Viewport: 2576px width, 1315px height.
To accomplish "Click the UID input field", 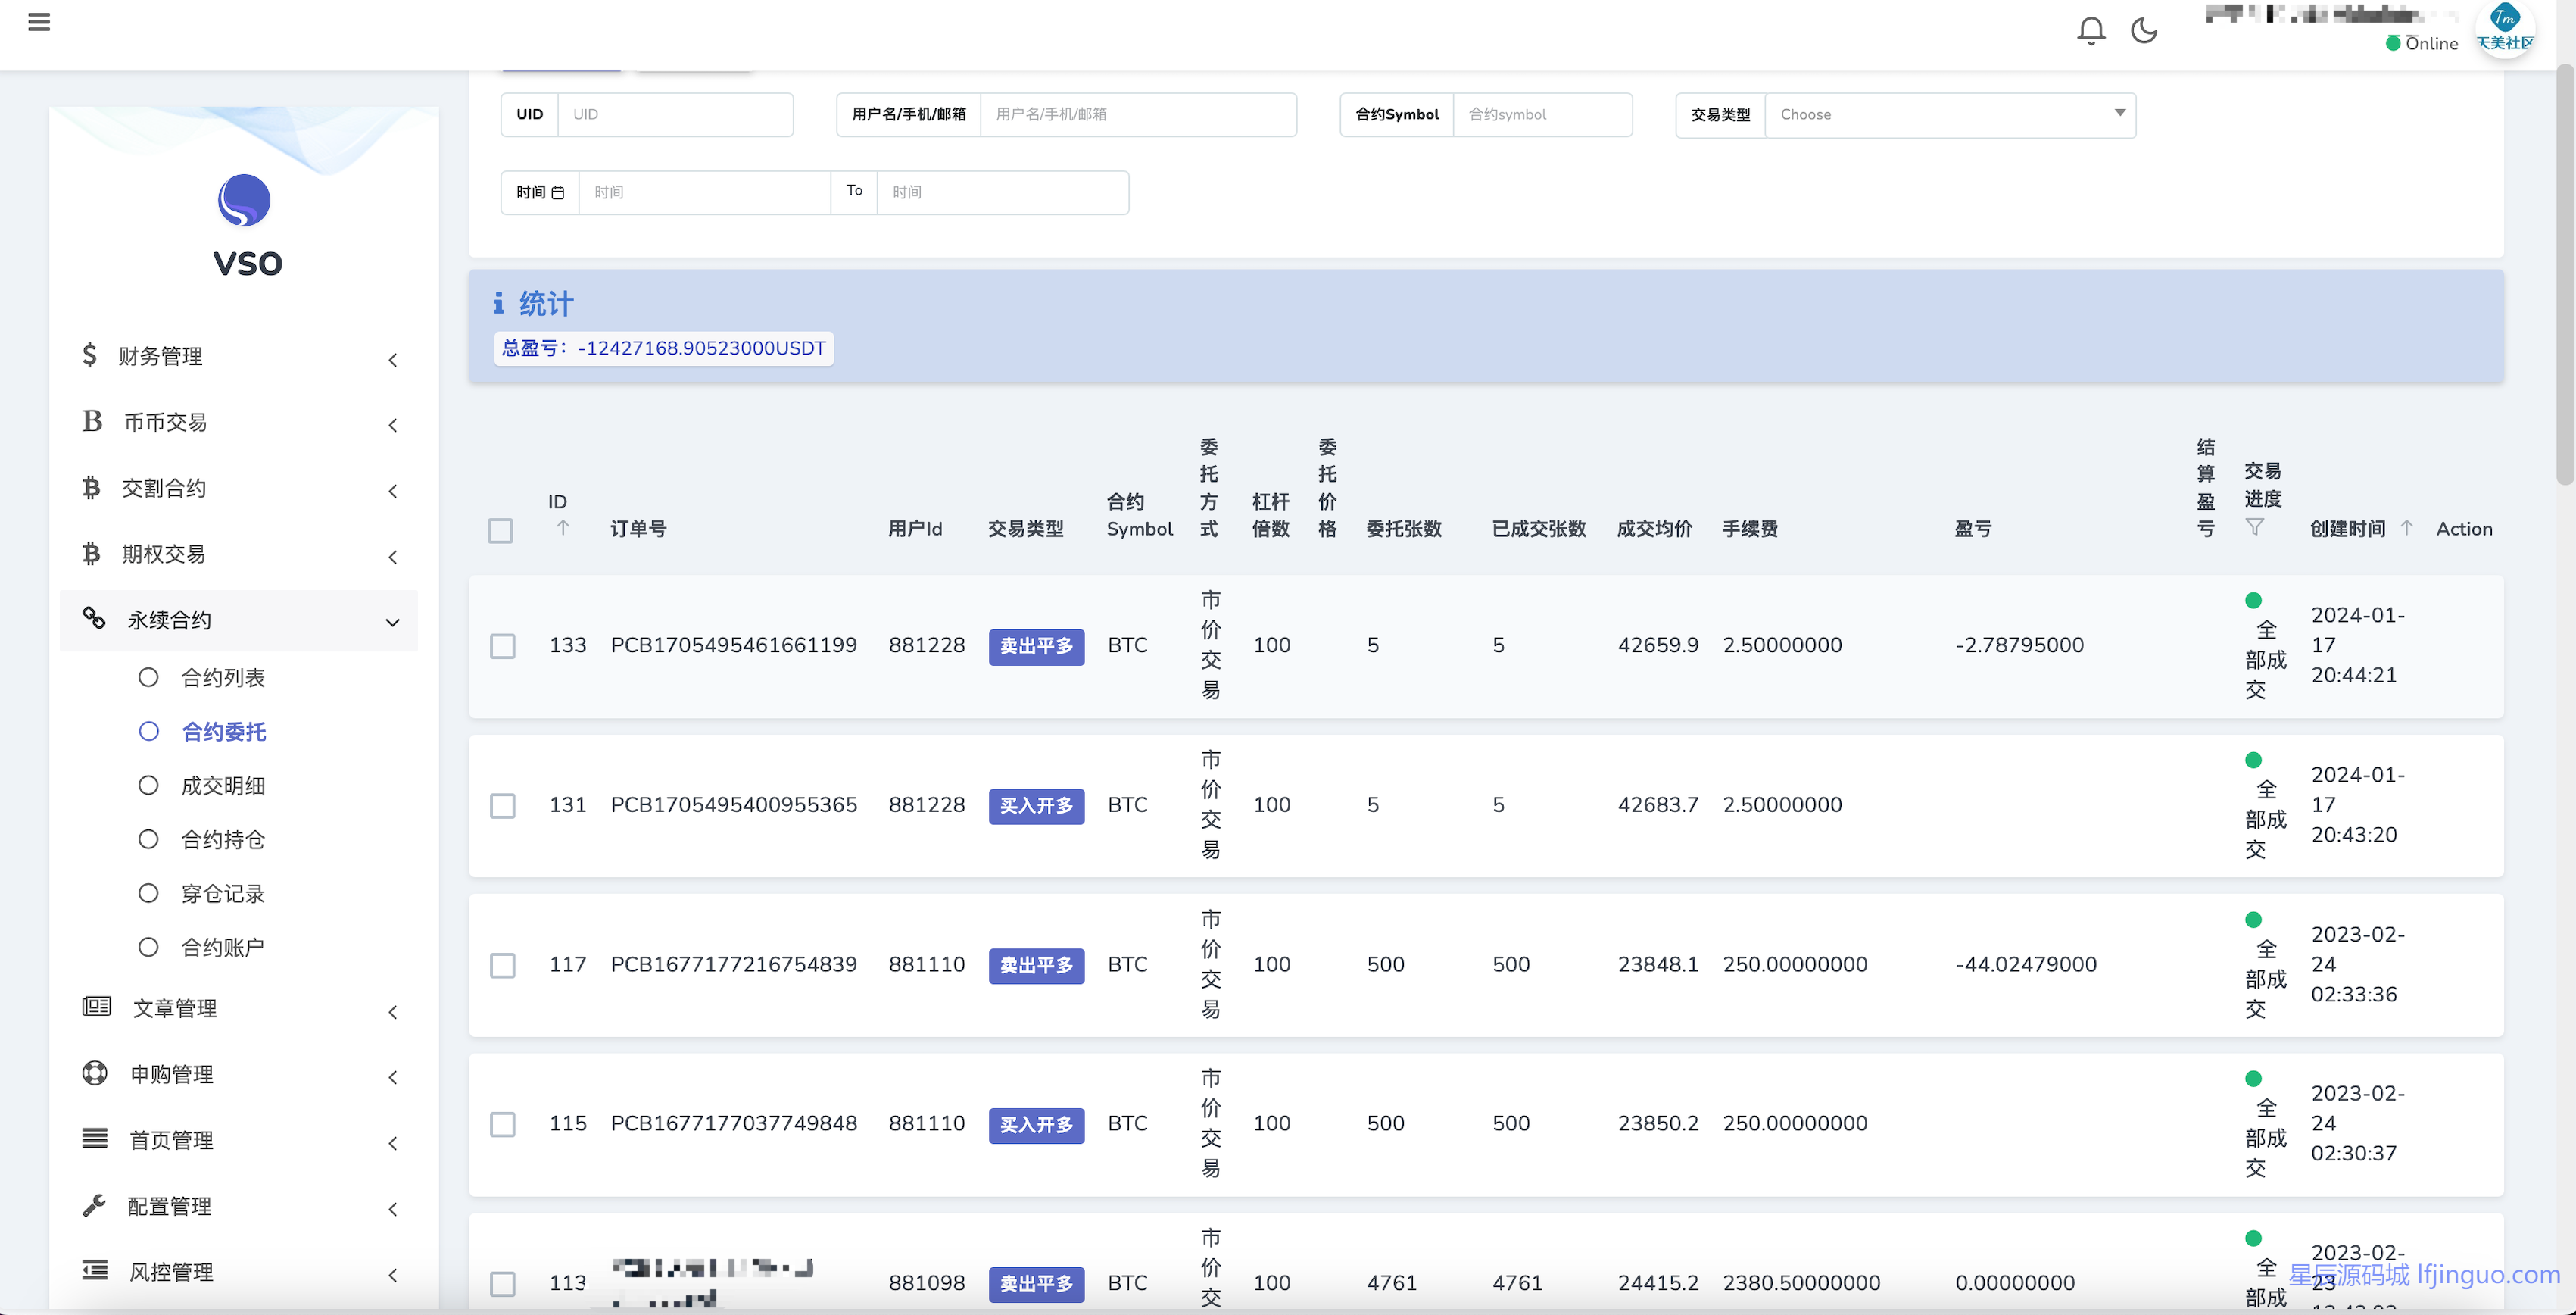I will coord(675,115).
